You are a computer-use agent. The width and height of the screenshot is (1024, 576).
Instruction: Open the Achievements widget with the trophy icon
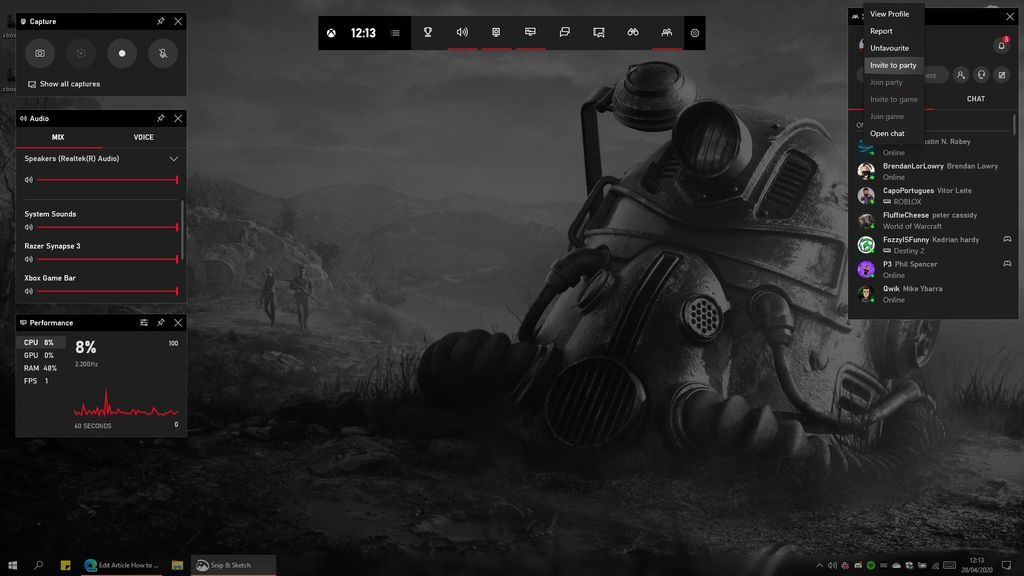click(428, 32)
